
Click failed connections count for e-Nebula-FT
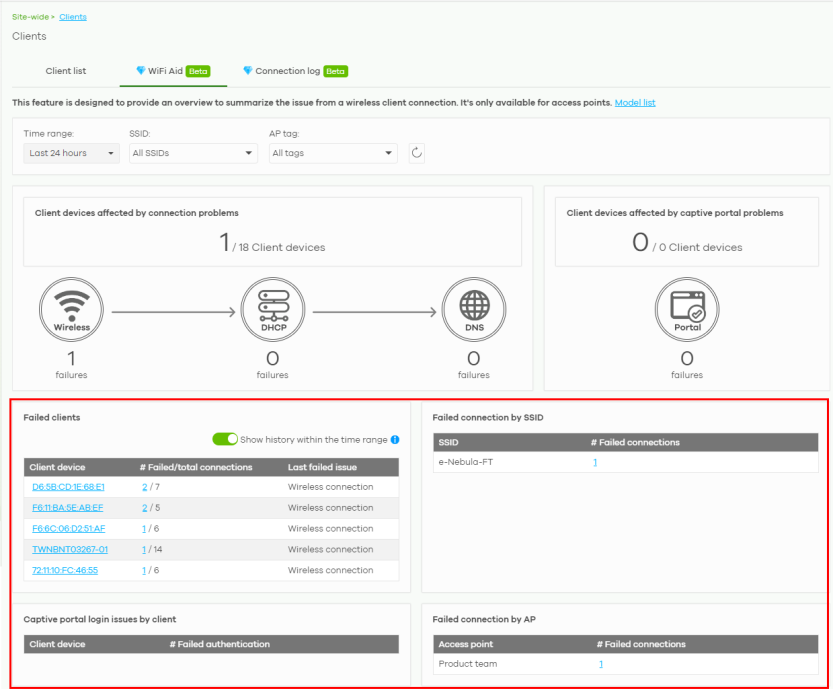coord(595,462)
